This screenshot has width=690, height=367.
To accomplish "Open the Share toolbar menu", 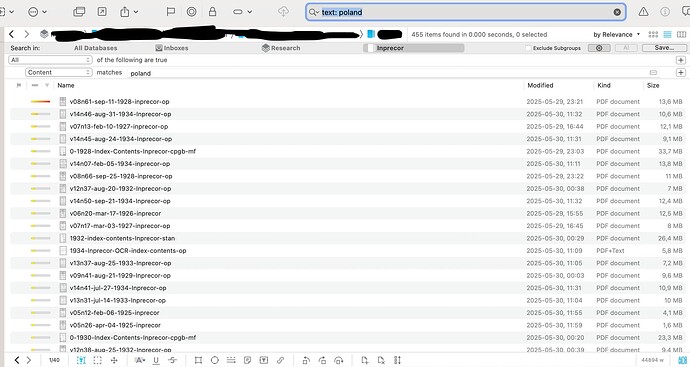I will pos(129,12).
